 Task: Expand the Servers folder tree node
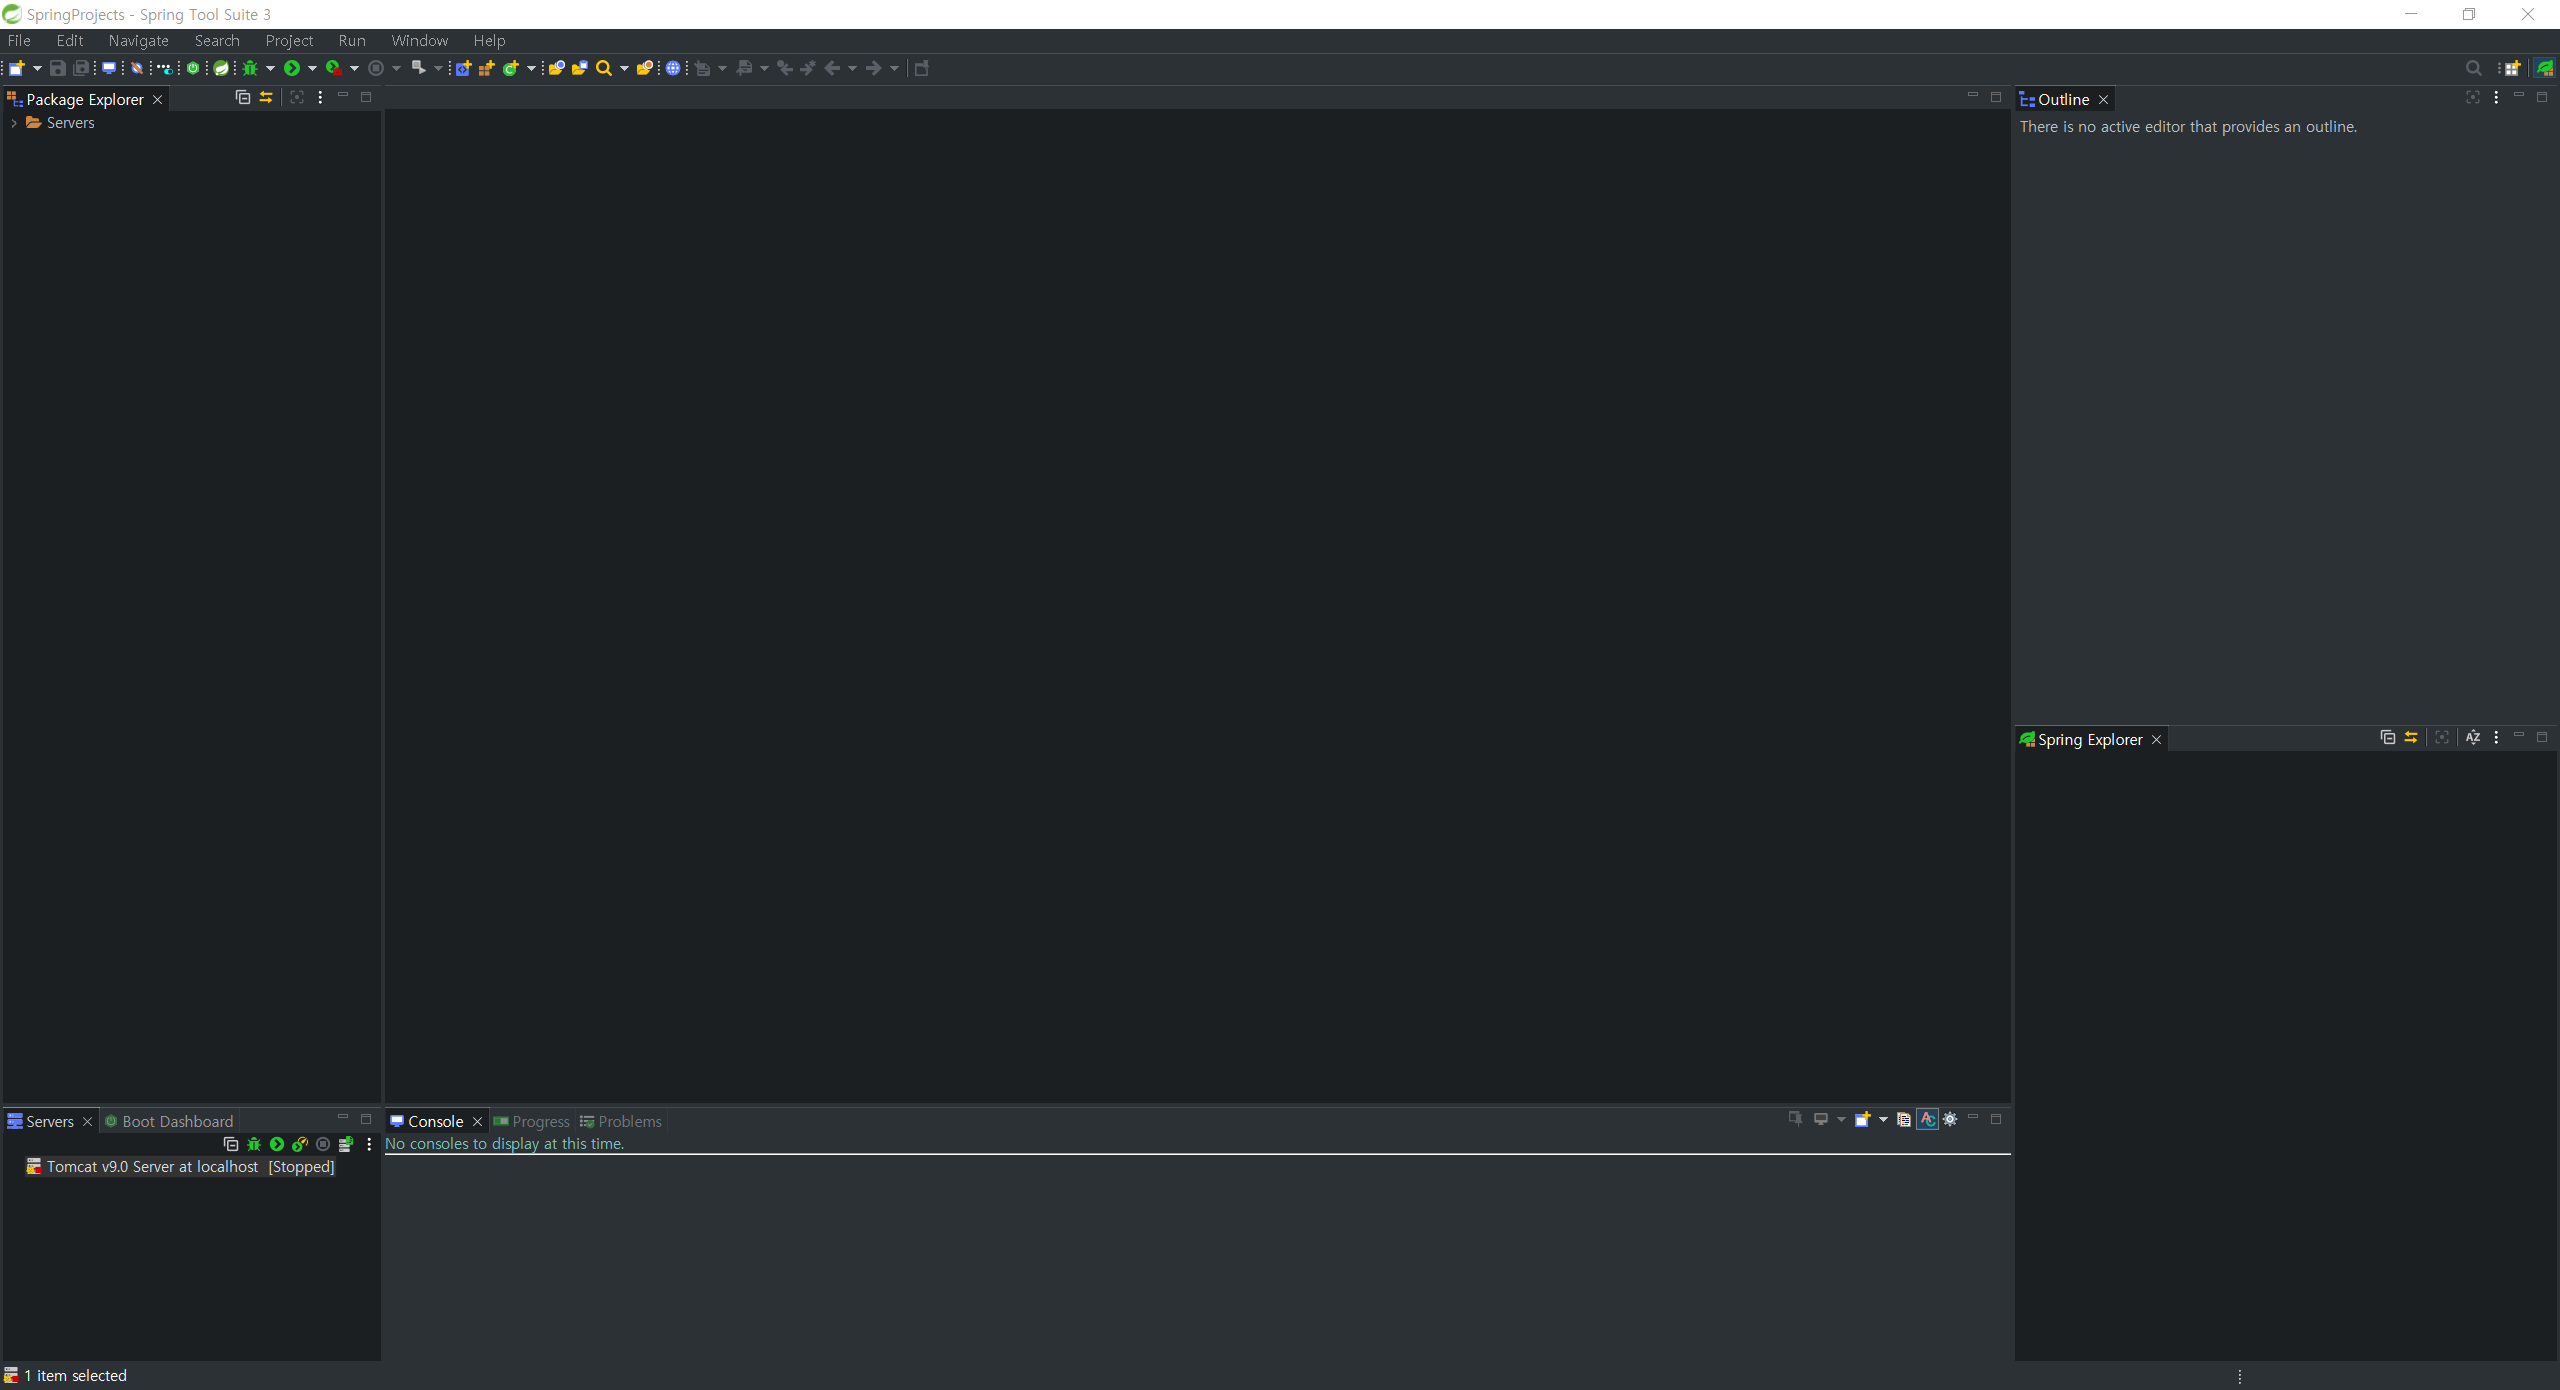14,123
